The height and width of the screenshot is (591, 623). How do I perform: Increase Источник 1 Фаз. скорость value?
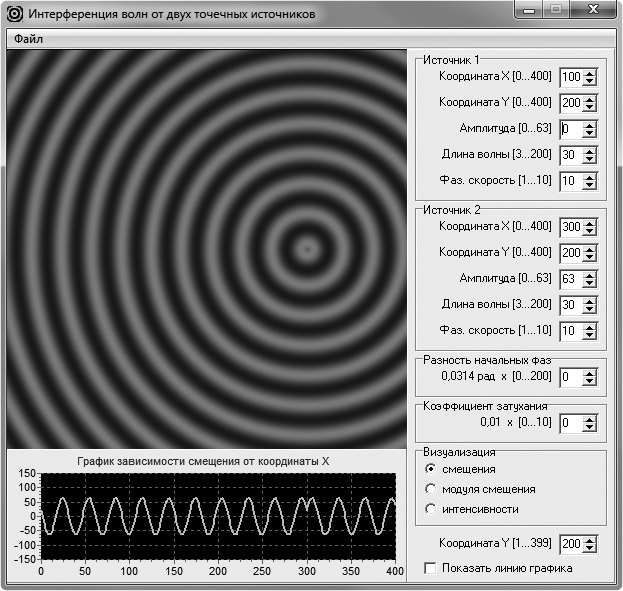click(x=590, y=178)
